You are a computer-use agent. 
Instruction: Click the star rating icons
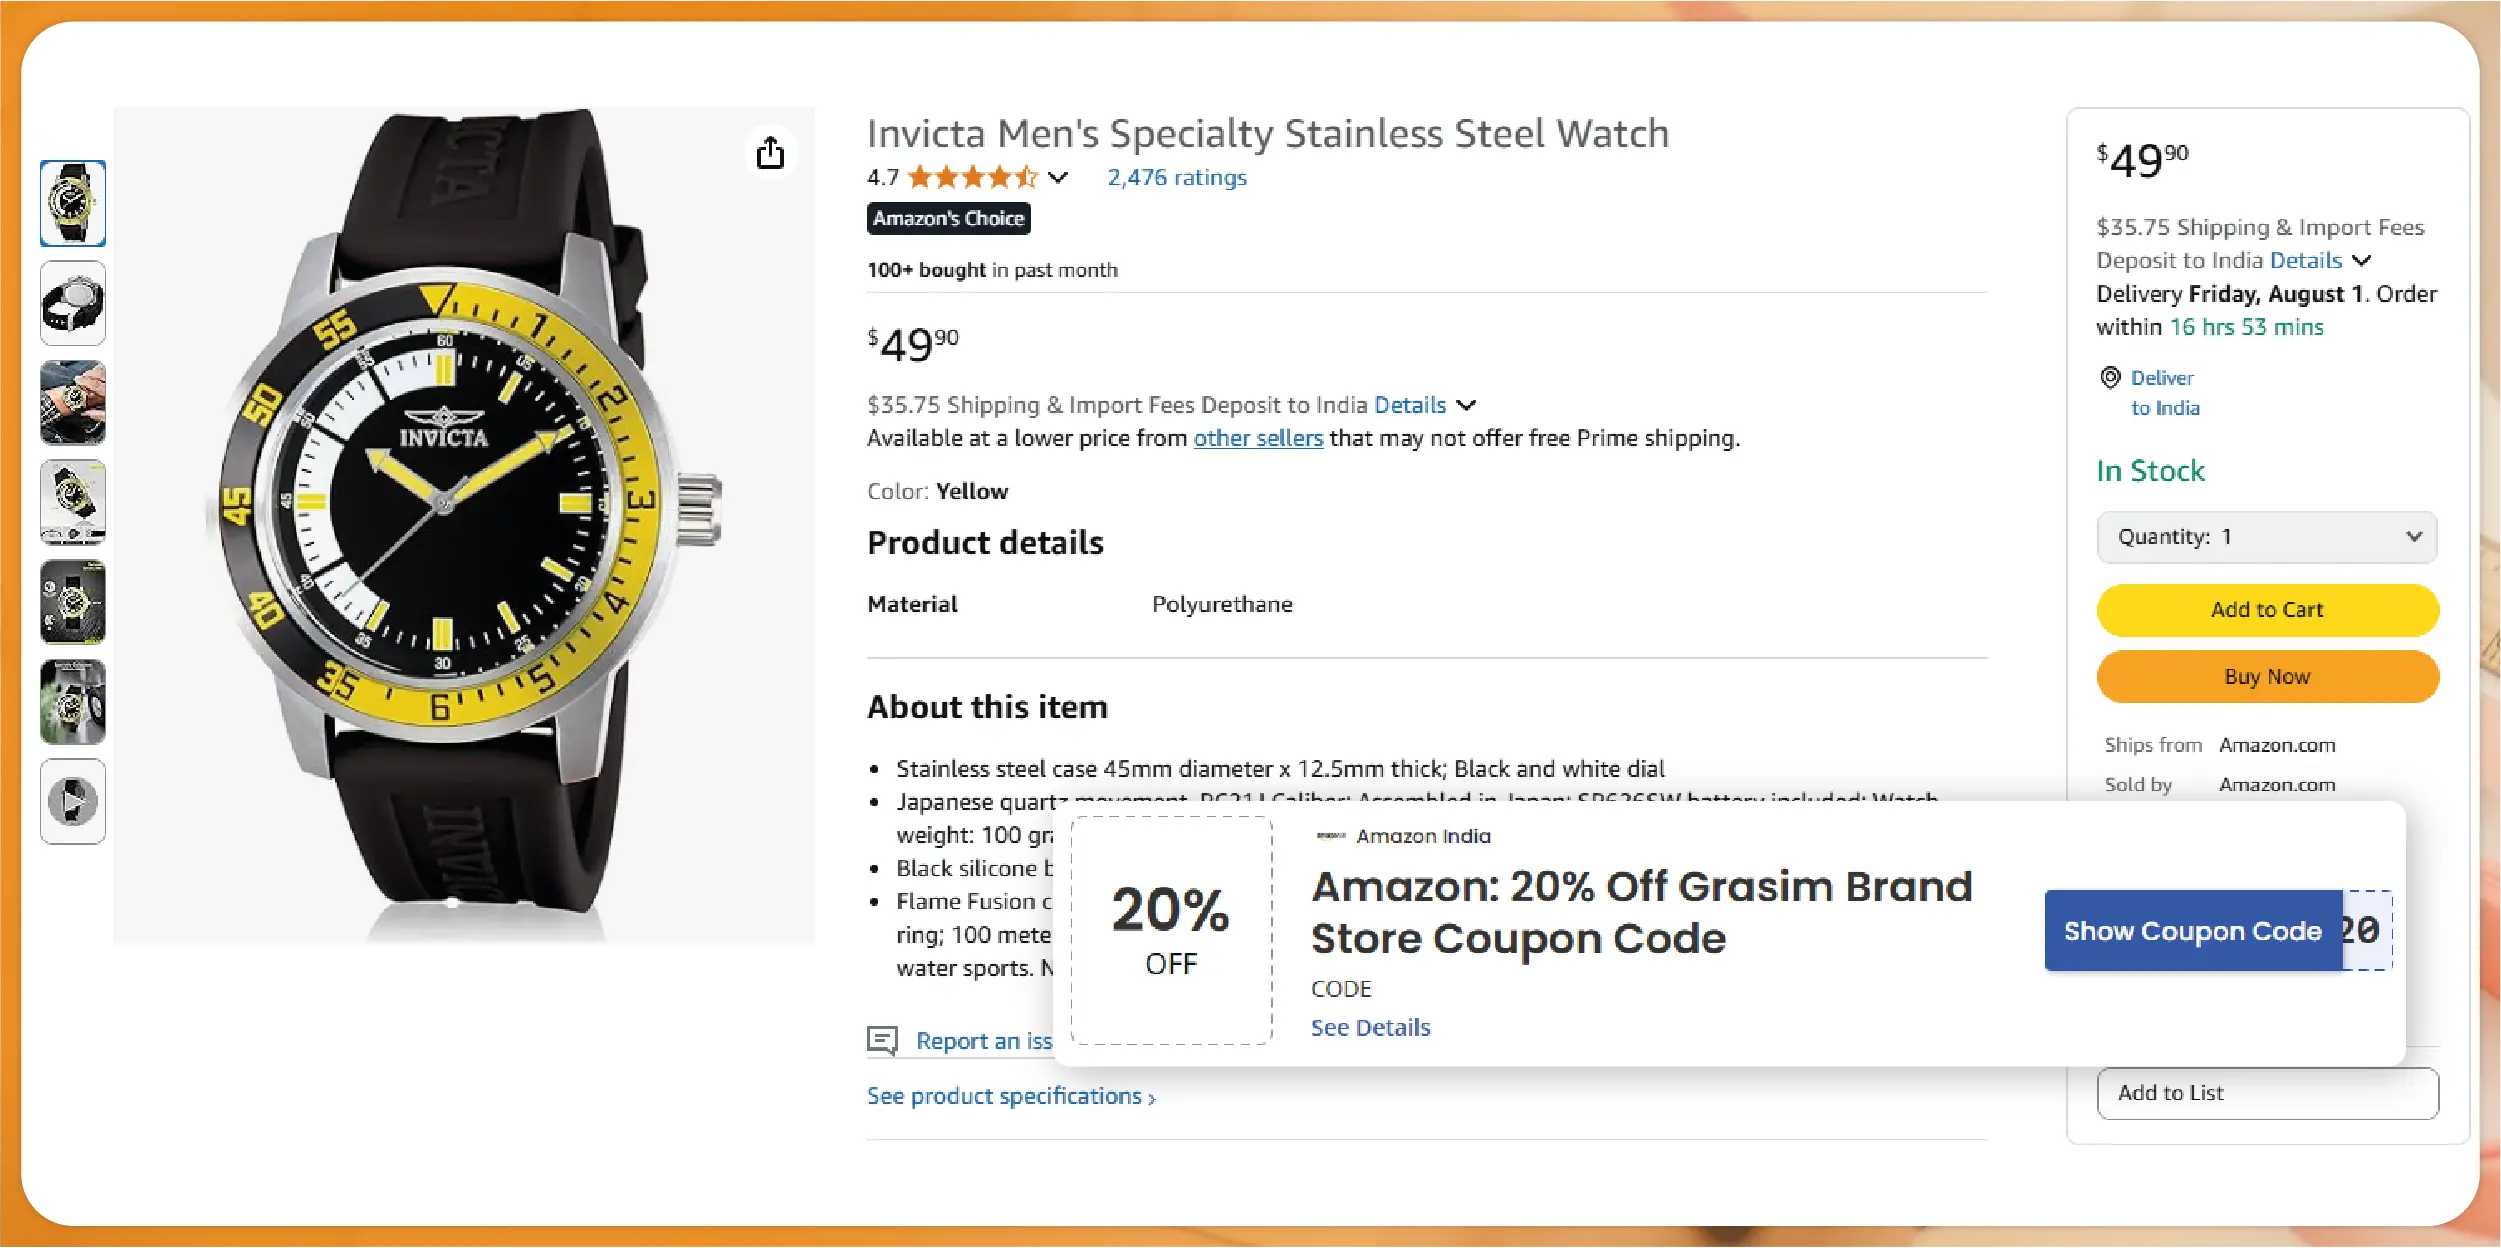click(x=972, y=178)
